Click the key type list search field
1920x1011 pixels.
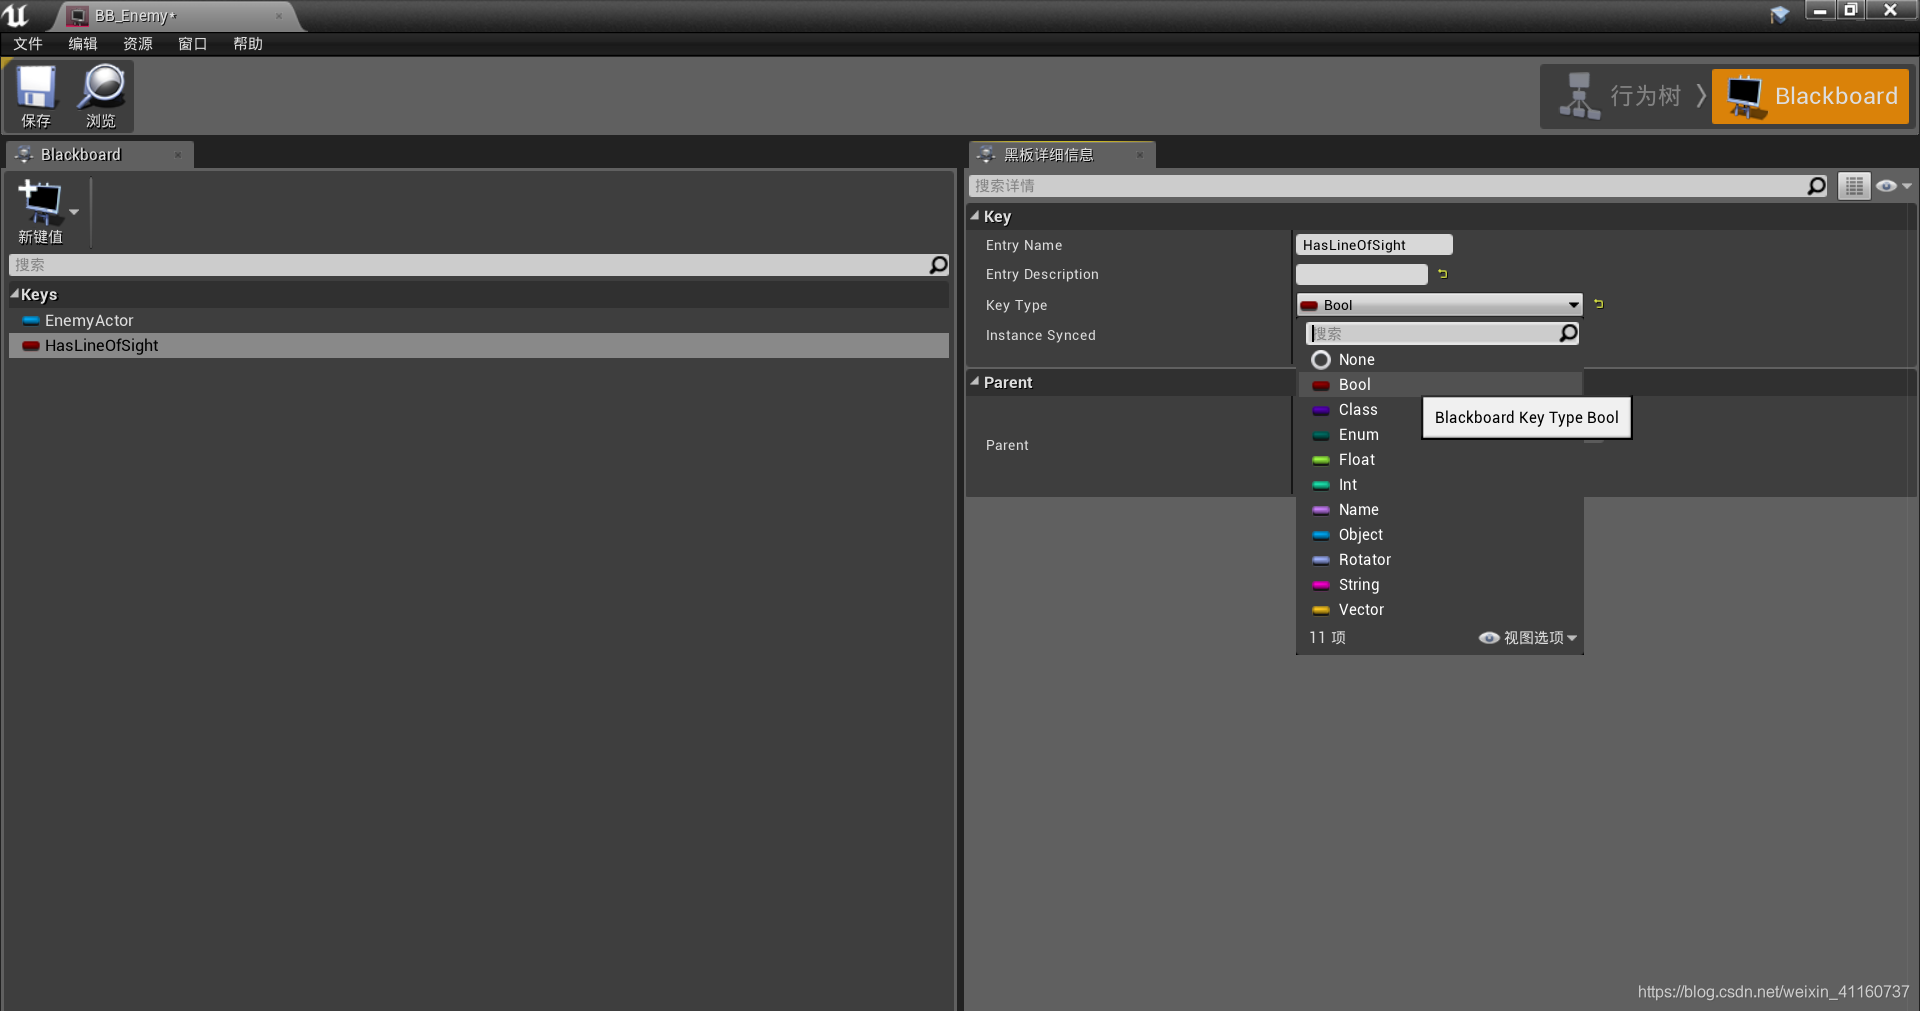click(x=1432, y=333)
